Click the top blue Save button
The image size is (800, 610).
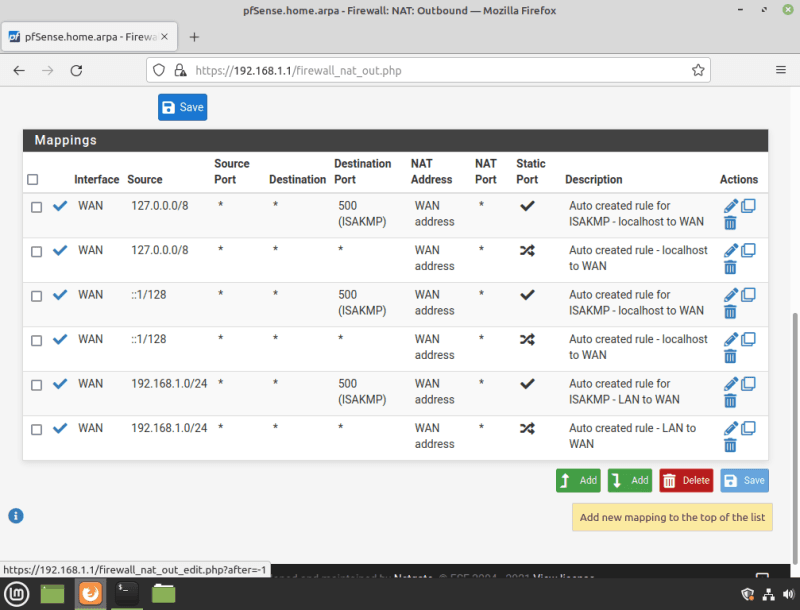click(182, 107)
